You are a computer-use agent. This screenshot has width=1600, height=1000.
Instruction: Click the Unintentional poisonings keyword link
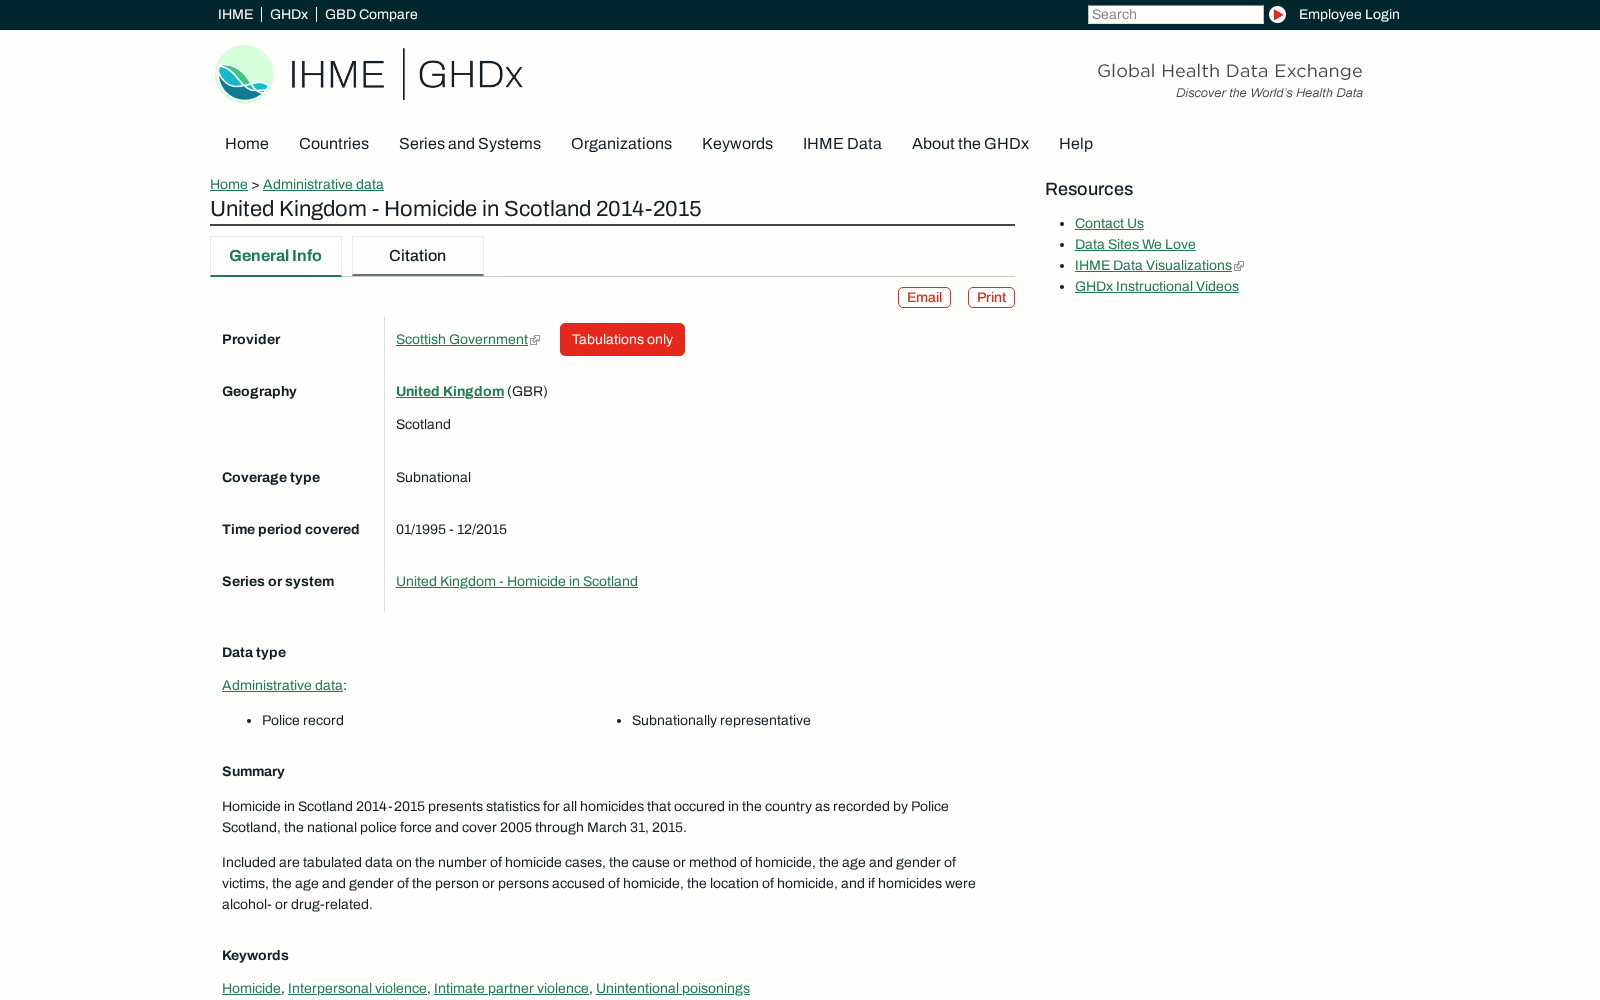click(673, 988)
